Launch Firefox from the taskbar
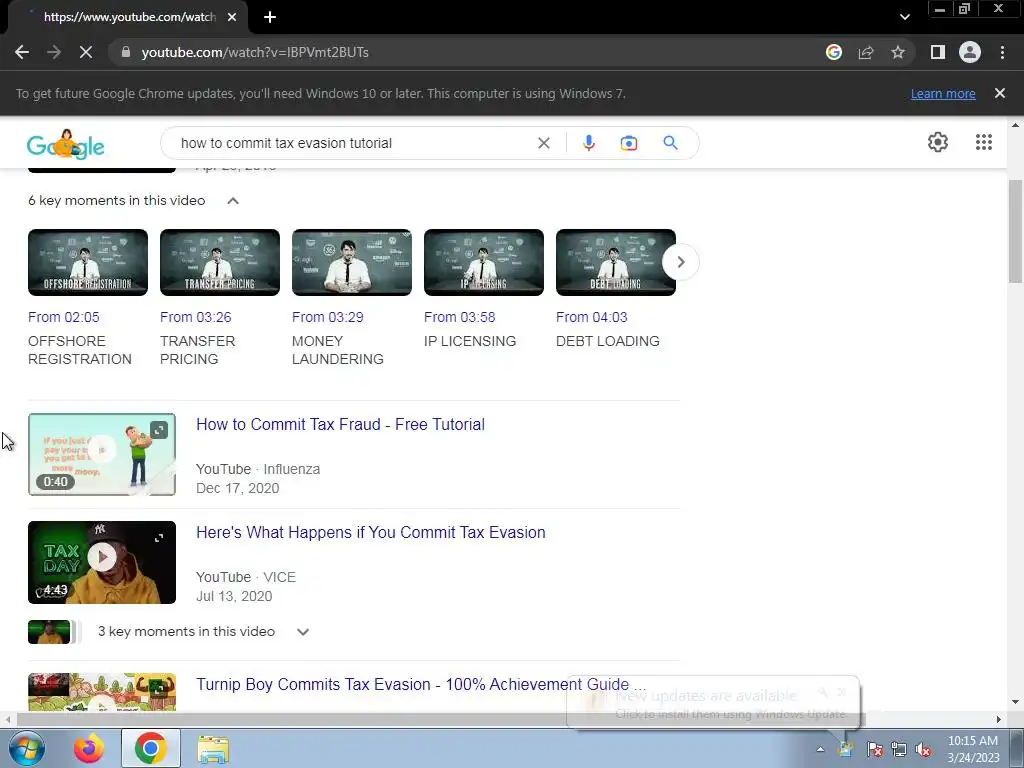 click(x=89, y=748)
